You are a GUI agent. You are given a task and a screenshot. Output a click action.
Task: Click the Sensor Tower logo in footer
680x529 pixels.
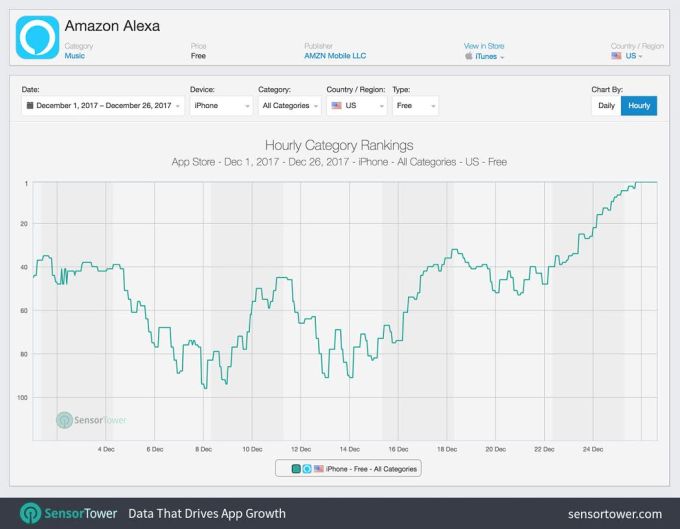pyautogui.click(x=31, y=513)
